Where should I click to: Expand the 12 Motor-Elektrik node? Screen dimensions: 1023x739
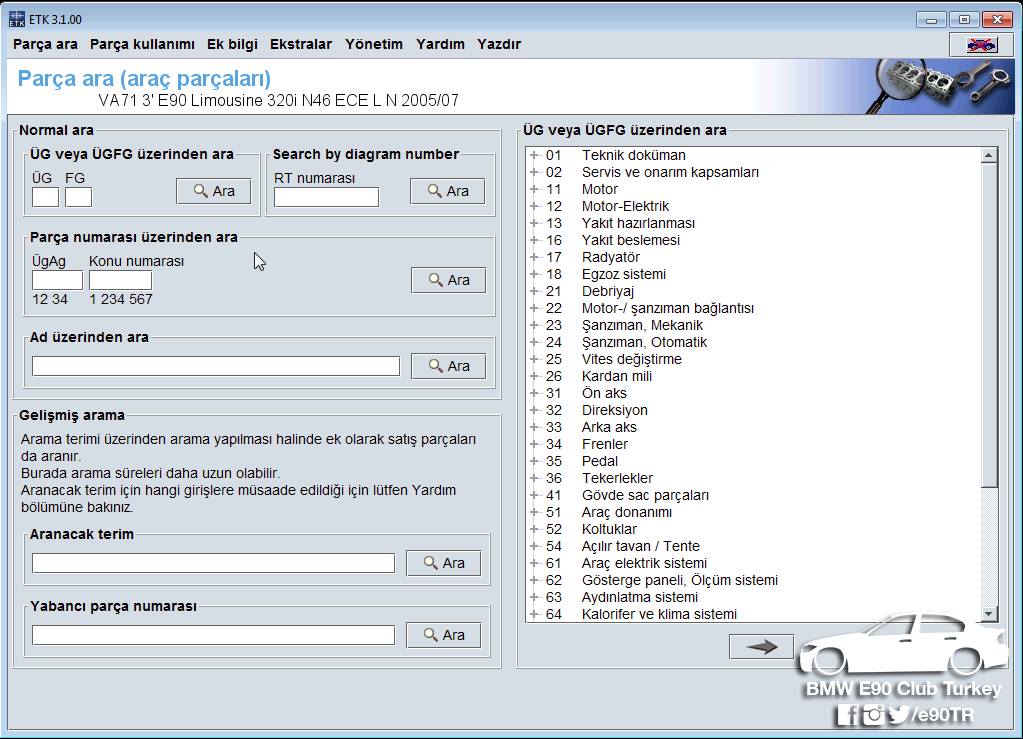tap(534, 206)
